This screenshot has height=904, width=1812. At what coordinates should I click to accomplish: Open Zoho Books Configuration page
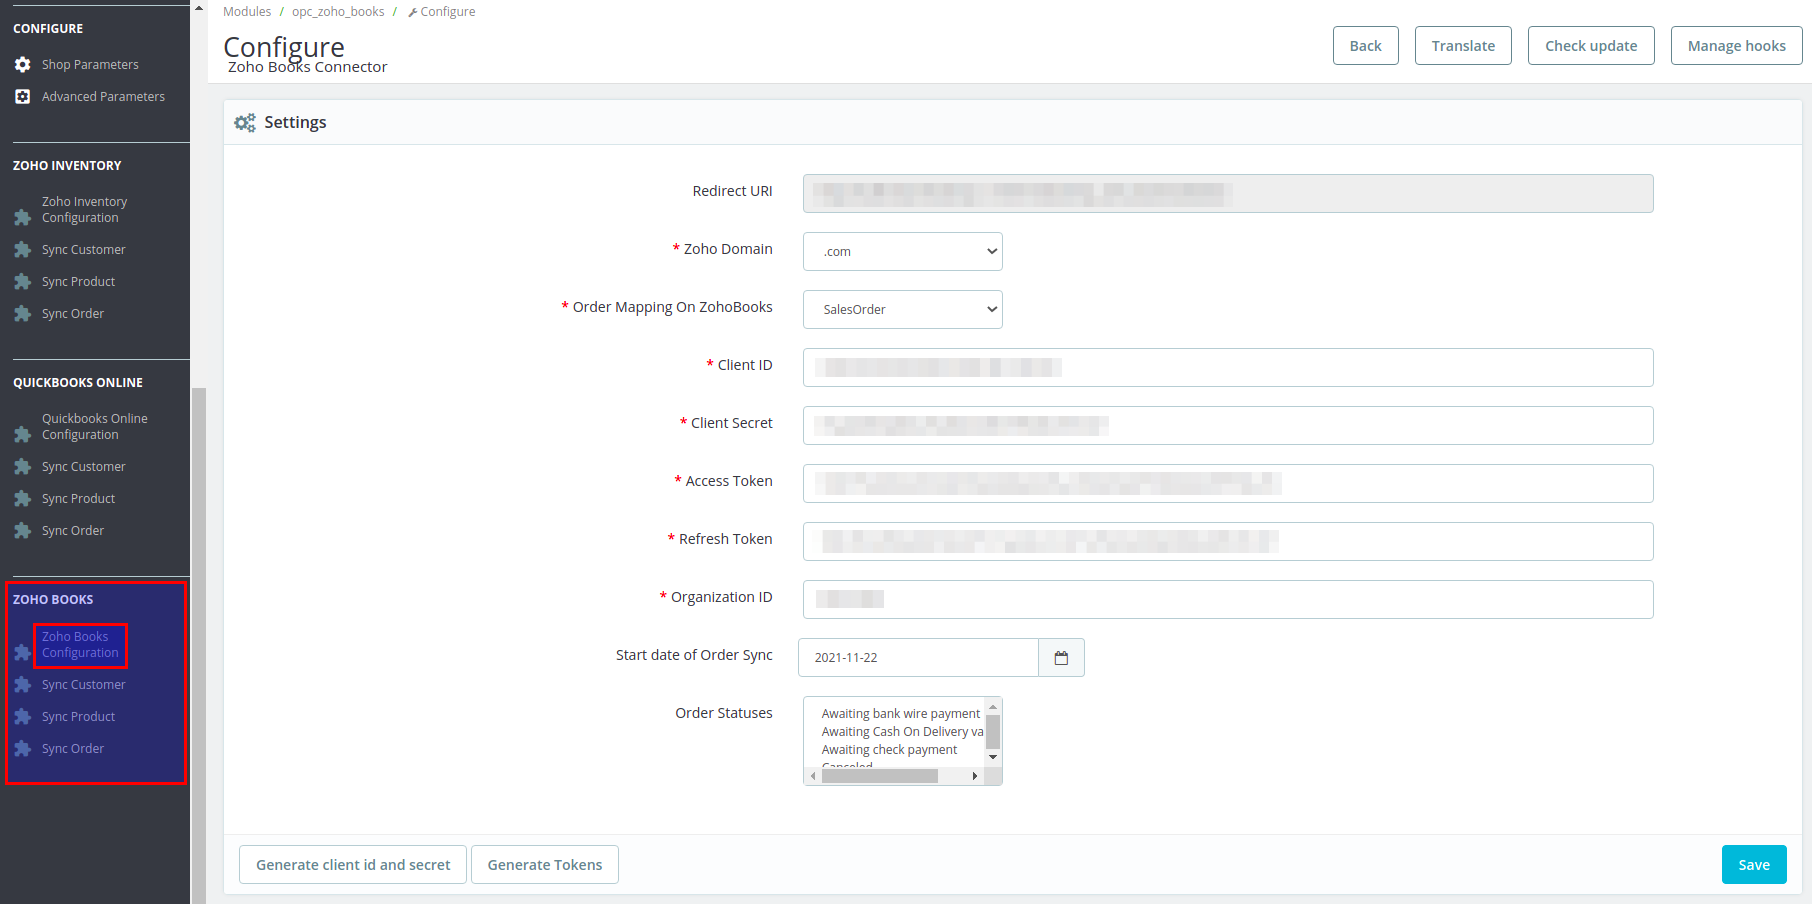80,645
